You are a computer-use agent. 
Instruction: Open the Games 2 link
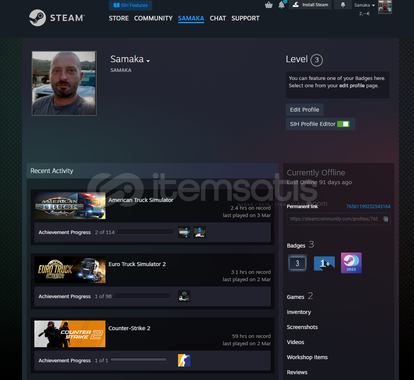coord(300,296)
